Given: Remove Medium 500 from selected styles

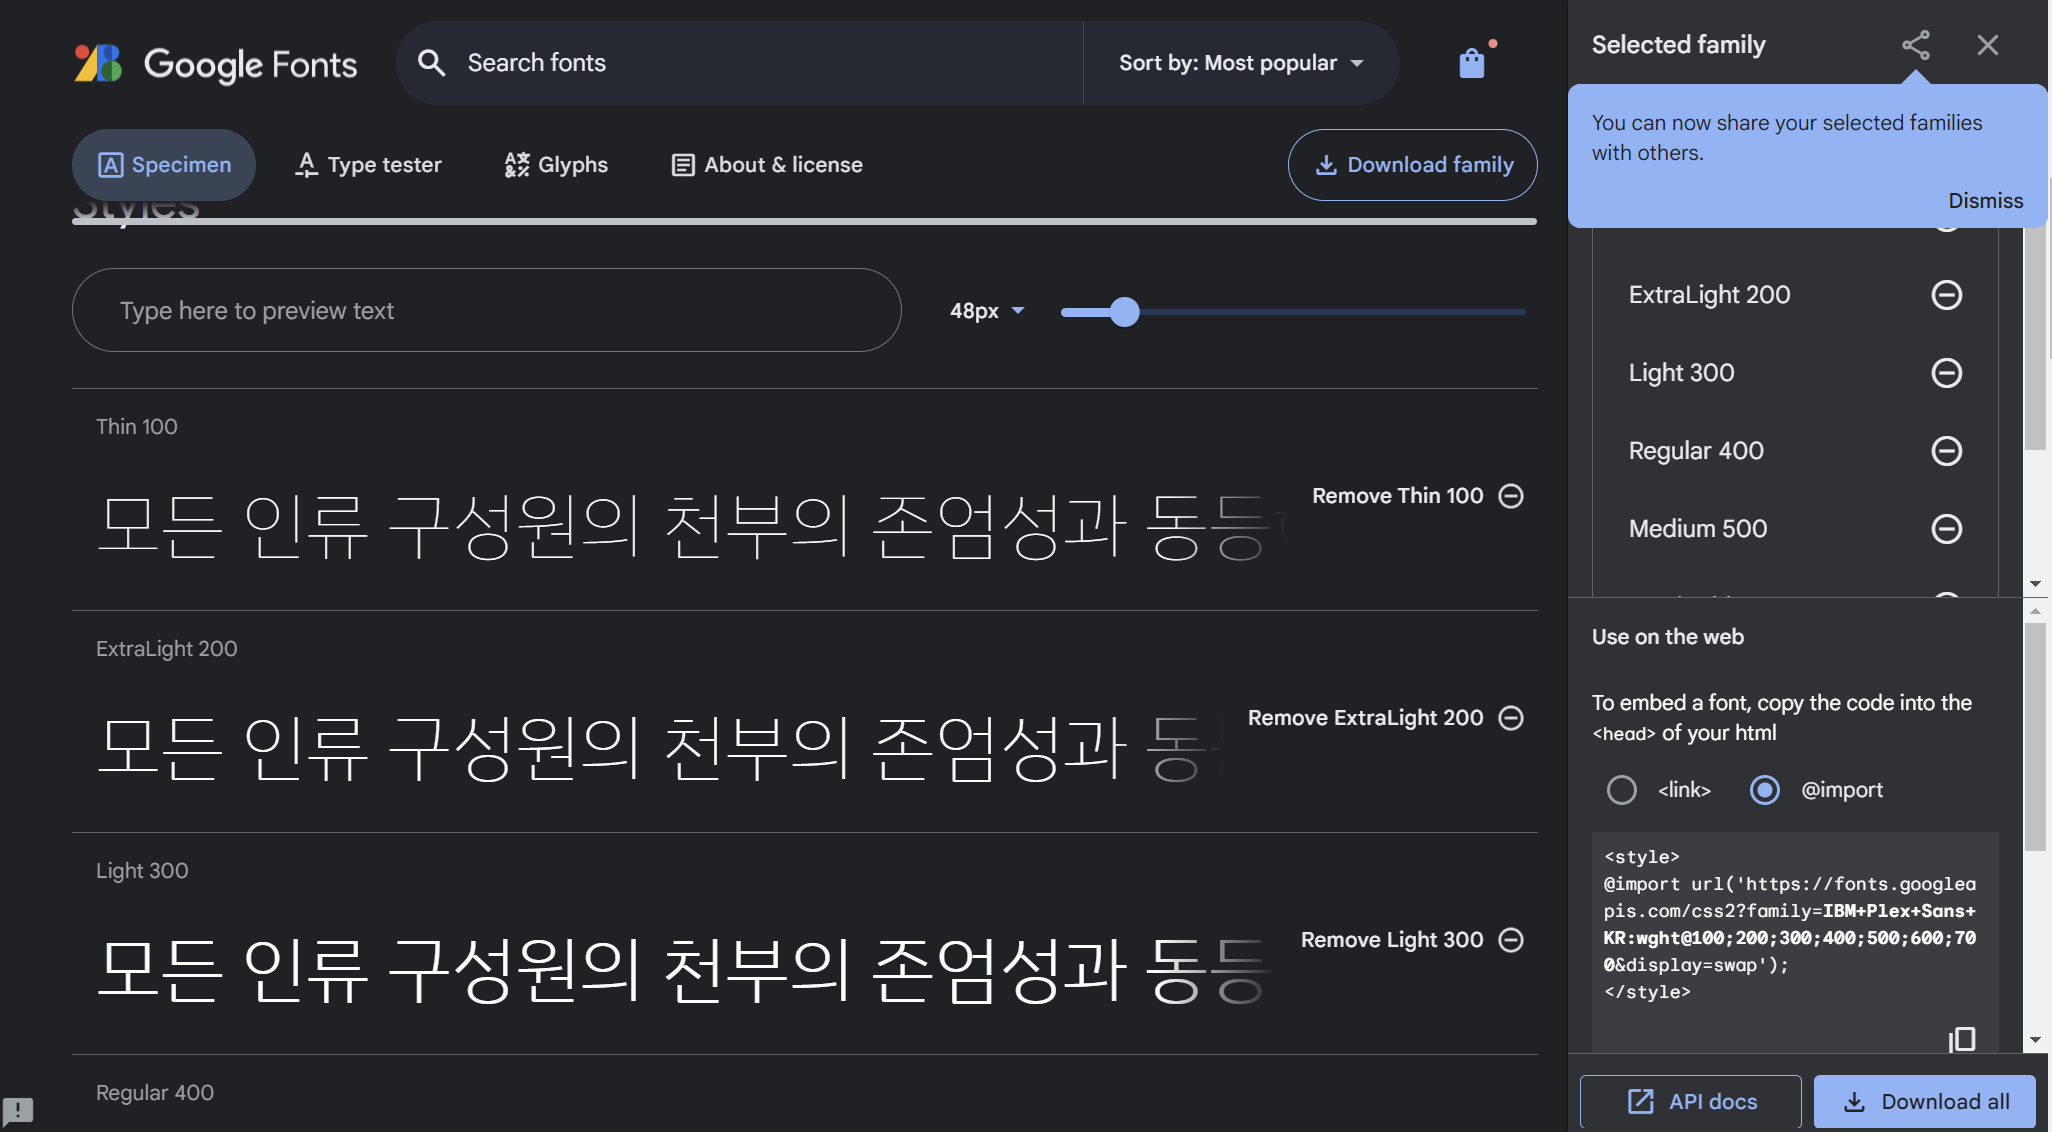Looking at the screenshot, I should pyautogui.click(x=1947, y=529).
